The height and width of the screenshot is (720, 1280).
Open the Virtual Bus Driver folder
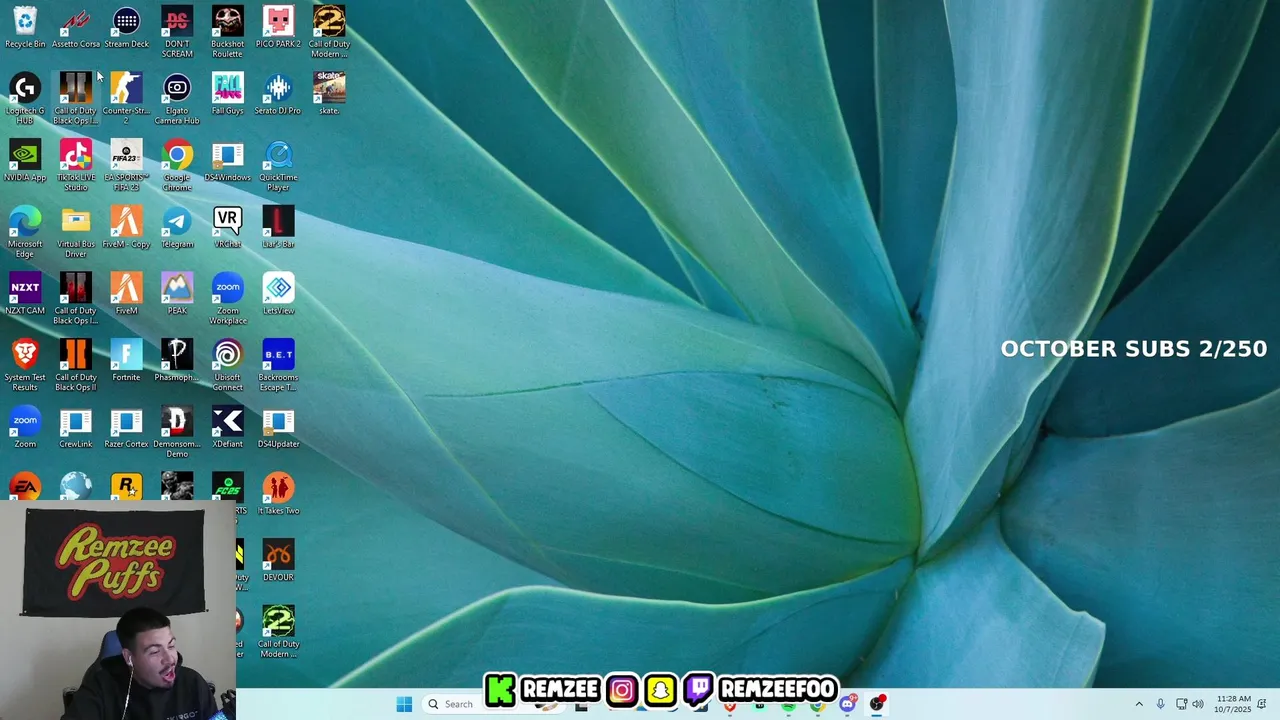[x=76, y=232]
